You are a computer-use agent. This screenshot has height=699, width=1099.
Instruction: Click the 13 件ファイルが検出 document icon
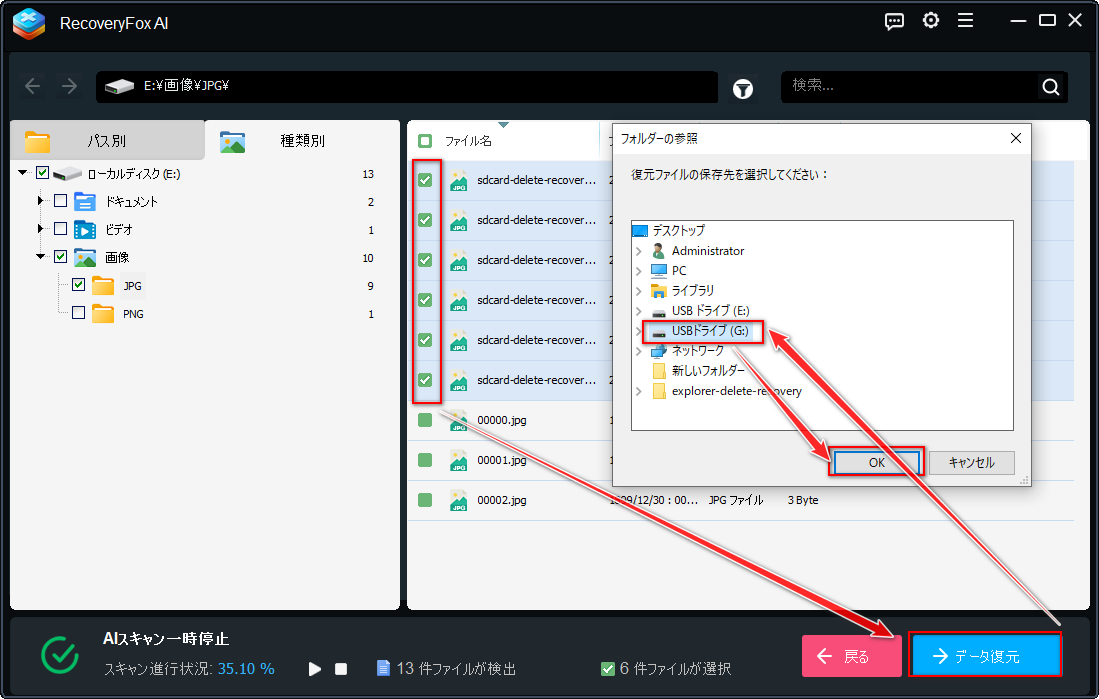383,668
